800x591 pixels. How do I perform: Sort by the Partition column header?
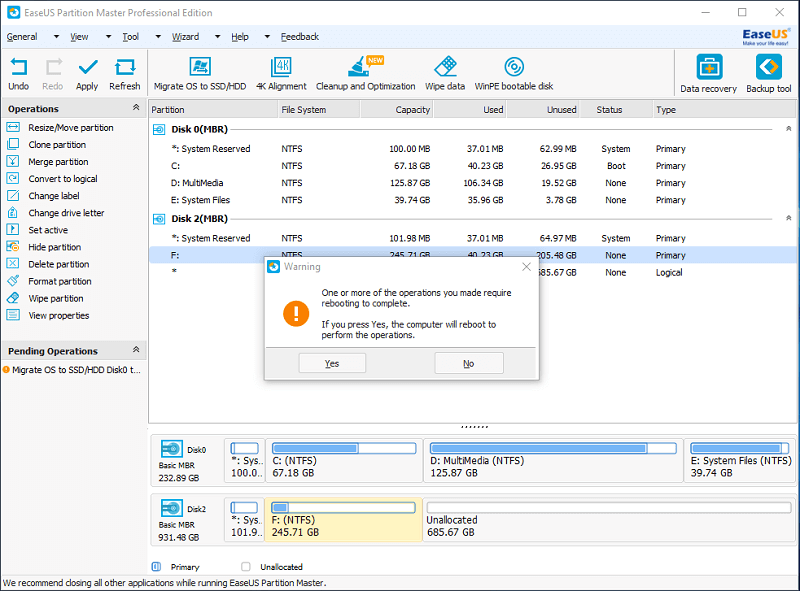coord(214,110)
